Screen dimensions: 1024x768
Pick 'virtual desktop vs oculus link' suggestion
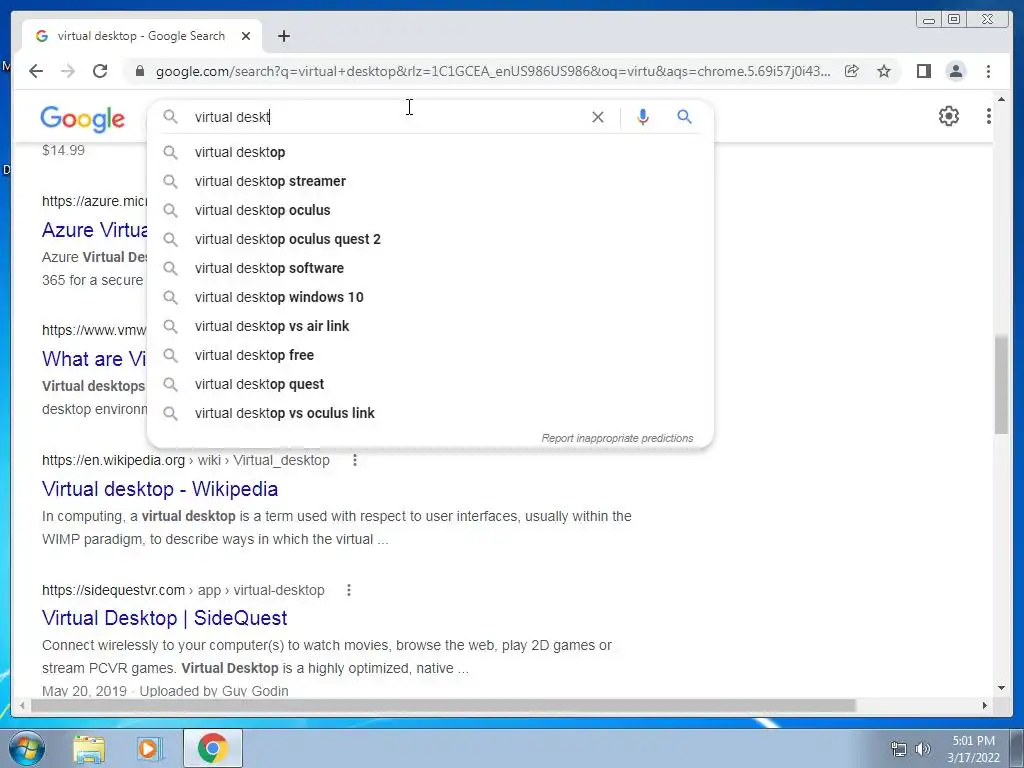point(431,413)
